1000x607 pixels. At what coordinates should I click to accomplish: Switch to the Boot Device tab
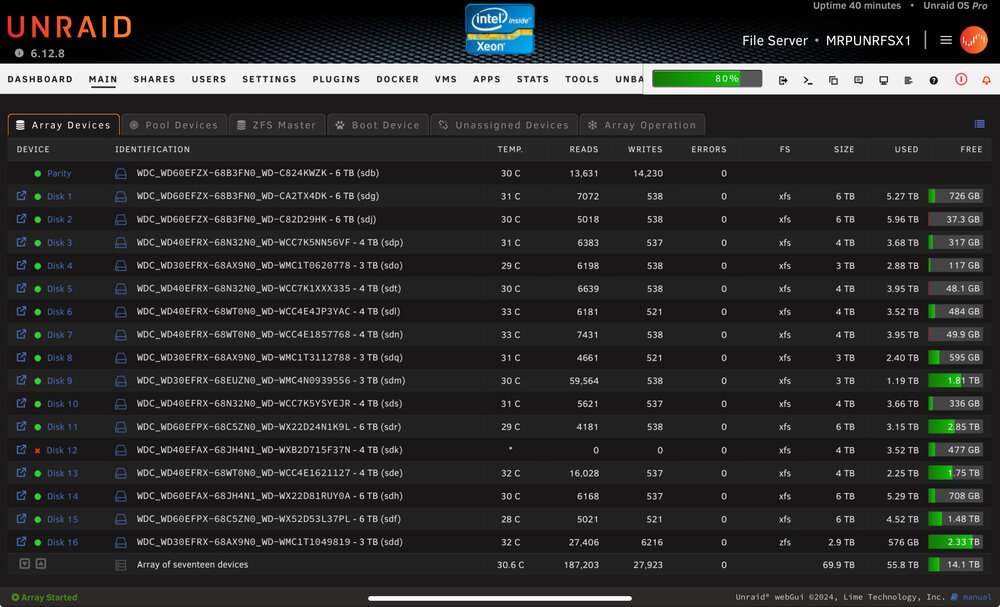click(x=378, y=125)
